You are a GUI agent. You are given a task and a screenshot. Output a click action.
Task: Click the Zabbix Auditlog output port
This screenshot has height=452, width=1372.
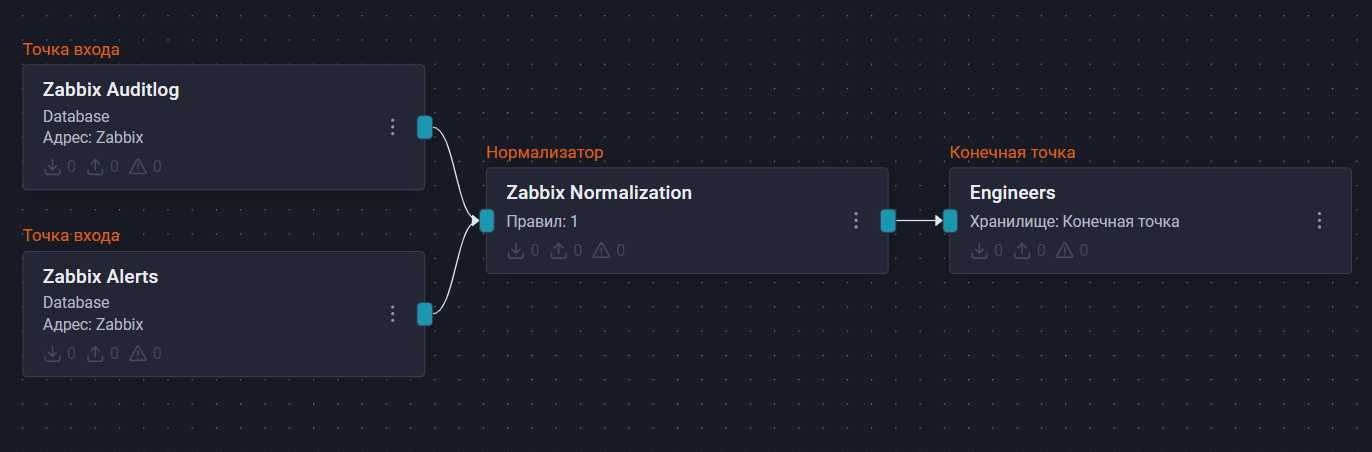[425, 127]
